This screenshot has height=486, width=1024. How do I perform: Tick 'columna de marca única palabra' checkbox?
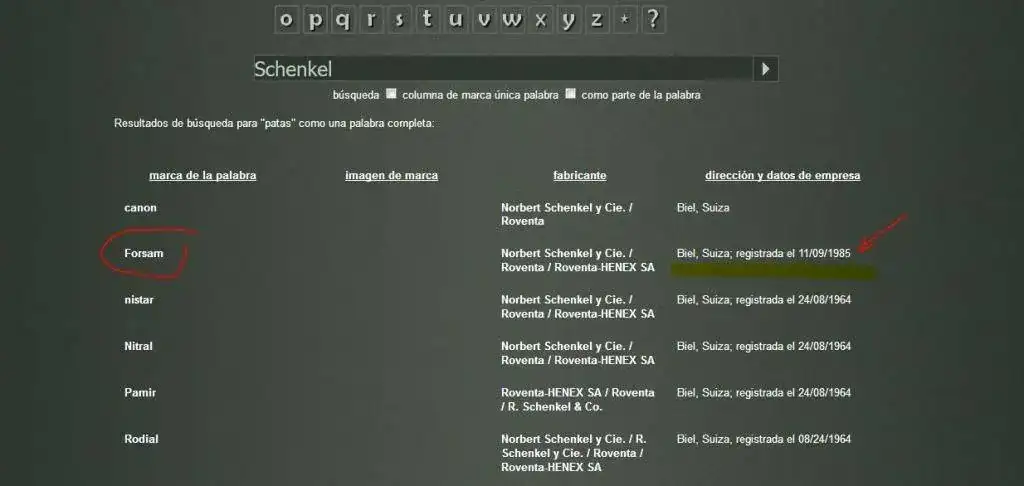[391, 93]
